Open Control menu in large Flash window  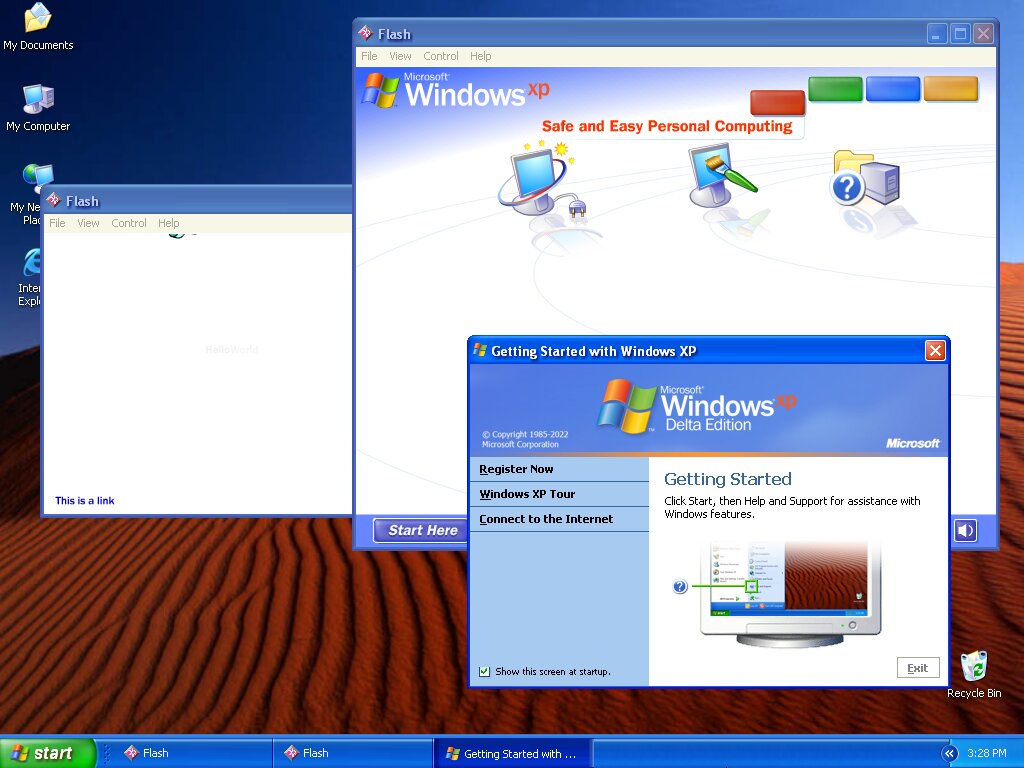pos(441,56)
